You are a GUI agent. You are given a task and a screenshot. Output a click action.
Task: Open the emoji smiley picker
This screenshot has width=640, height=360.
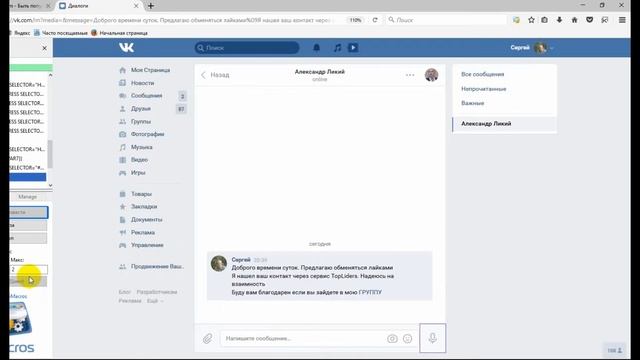[x=407, y=338]
